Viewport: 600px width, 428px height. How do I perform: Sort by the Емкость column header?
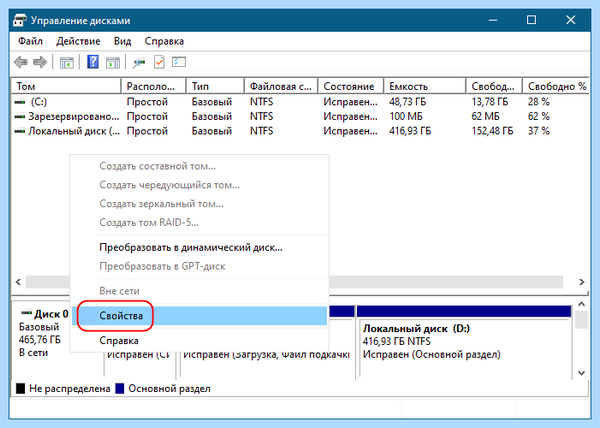coord(425,86)
